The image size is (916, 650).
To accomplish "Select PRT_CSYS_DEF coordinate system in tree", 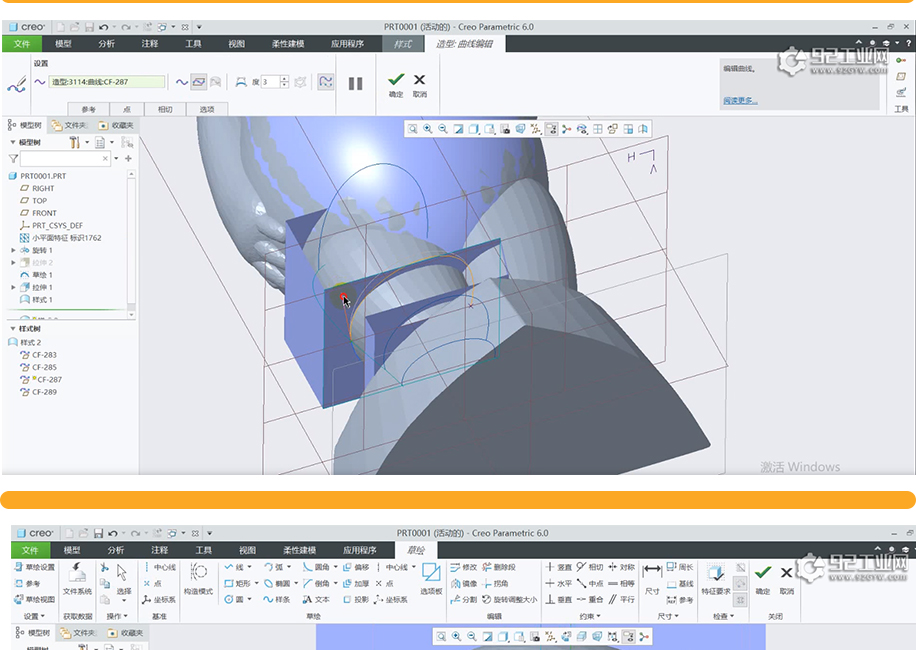I will 51,225.
